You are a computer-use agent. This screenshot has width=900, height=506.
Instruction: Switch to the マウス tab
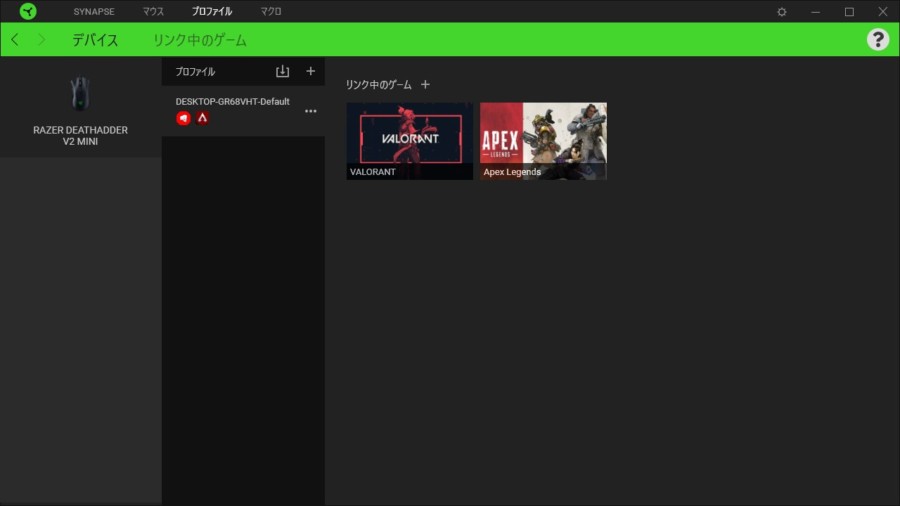153,12
